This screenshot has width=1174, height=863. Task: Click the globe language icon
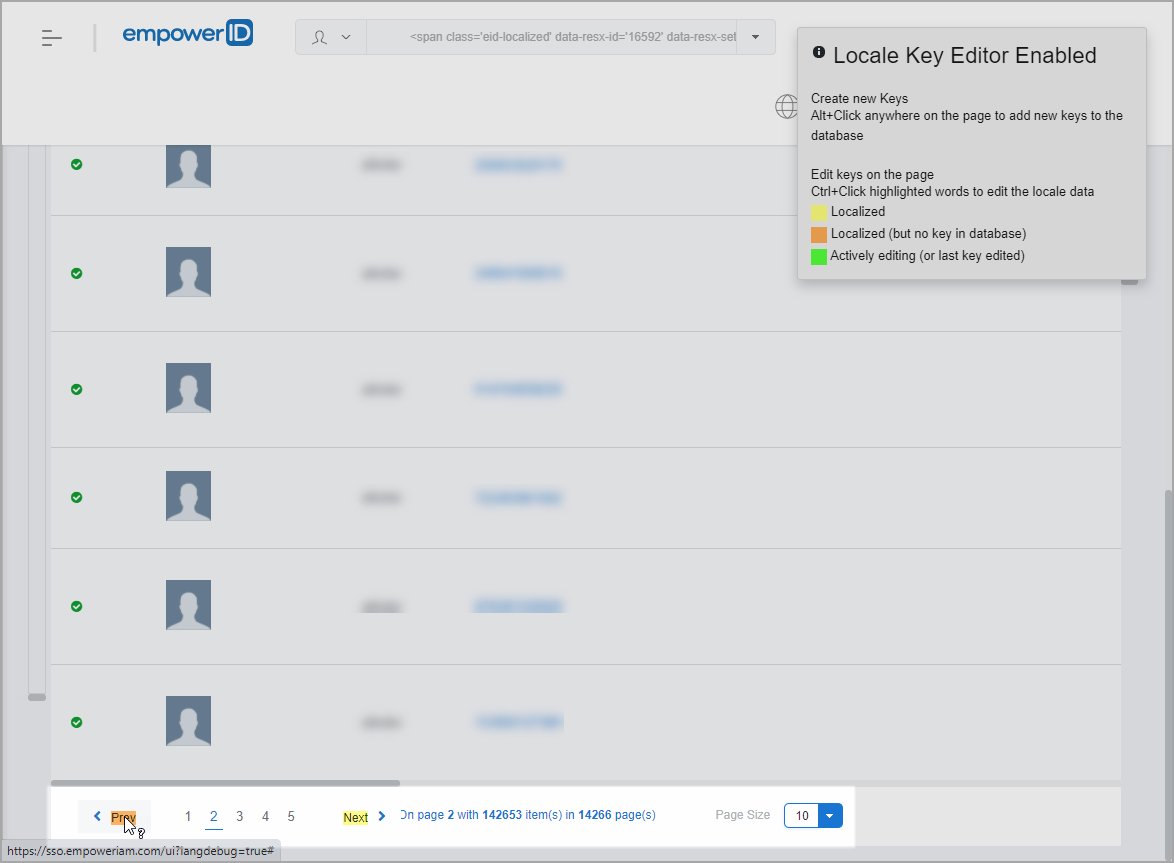click(x=787, y=106)
